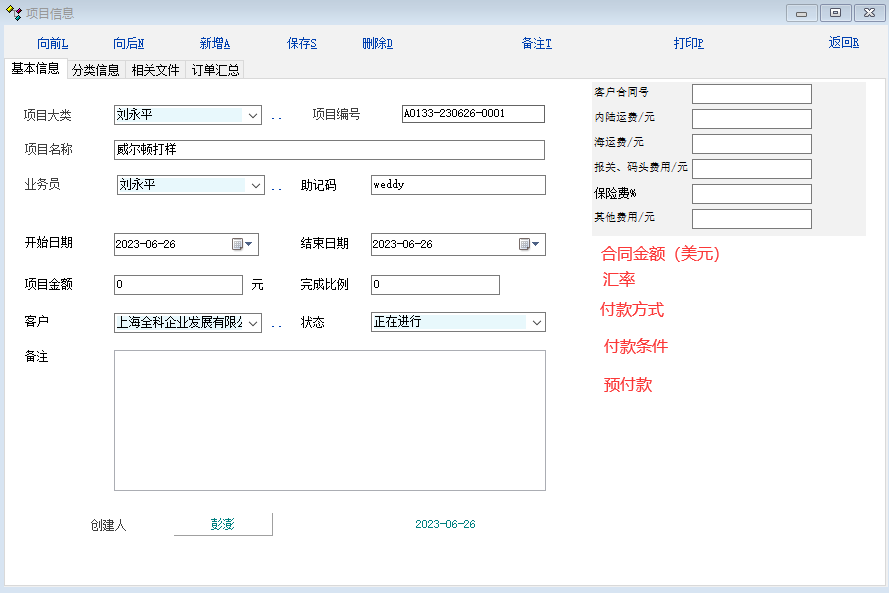Select the 订单汇总 tab
This screenshot has width=889, height=593.
tap(215, 70)
